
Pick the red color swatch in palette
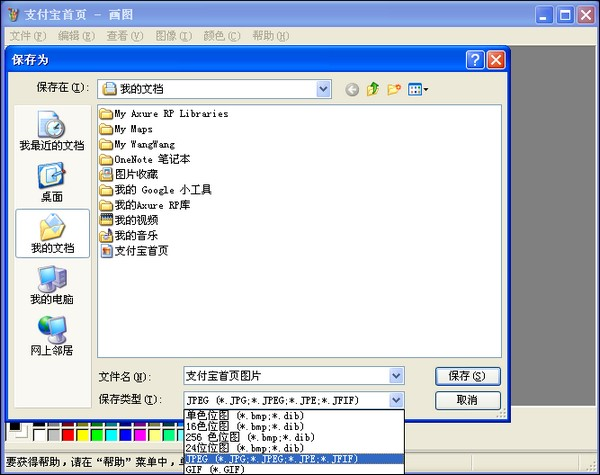click(x=68, y=435)
